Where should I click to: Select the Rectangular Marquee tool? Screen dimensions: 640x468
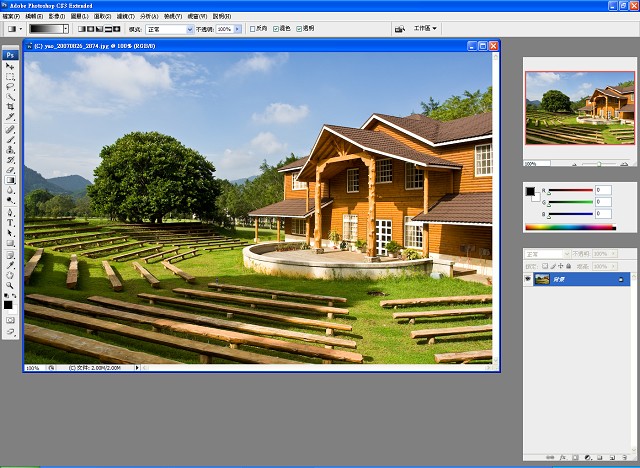10,76
